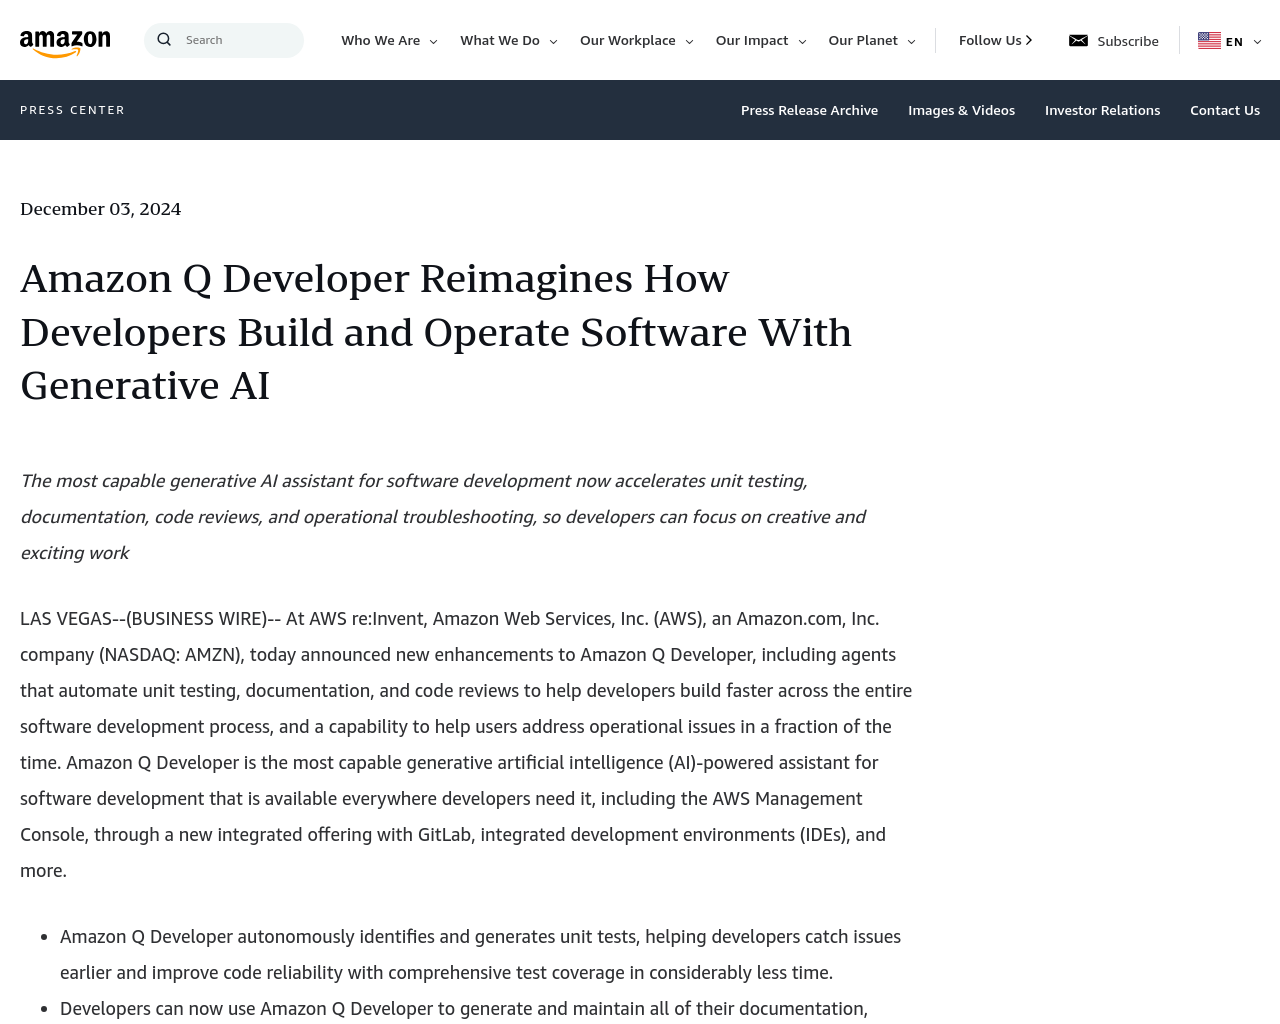Expand the Who We Are chevron

433,41
